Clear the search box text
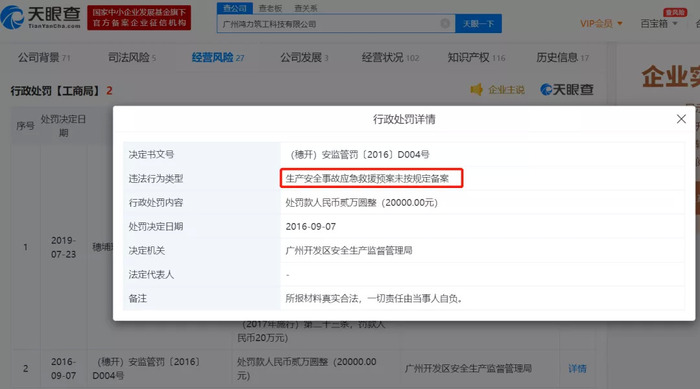Screen dimensions: 700x389 pyautogui.click(x=445, y=23)
